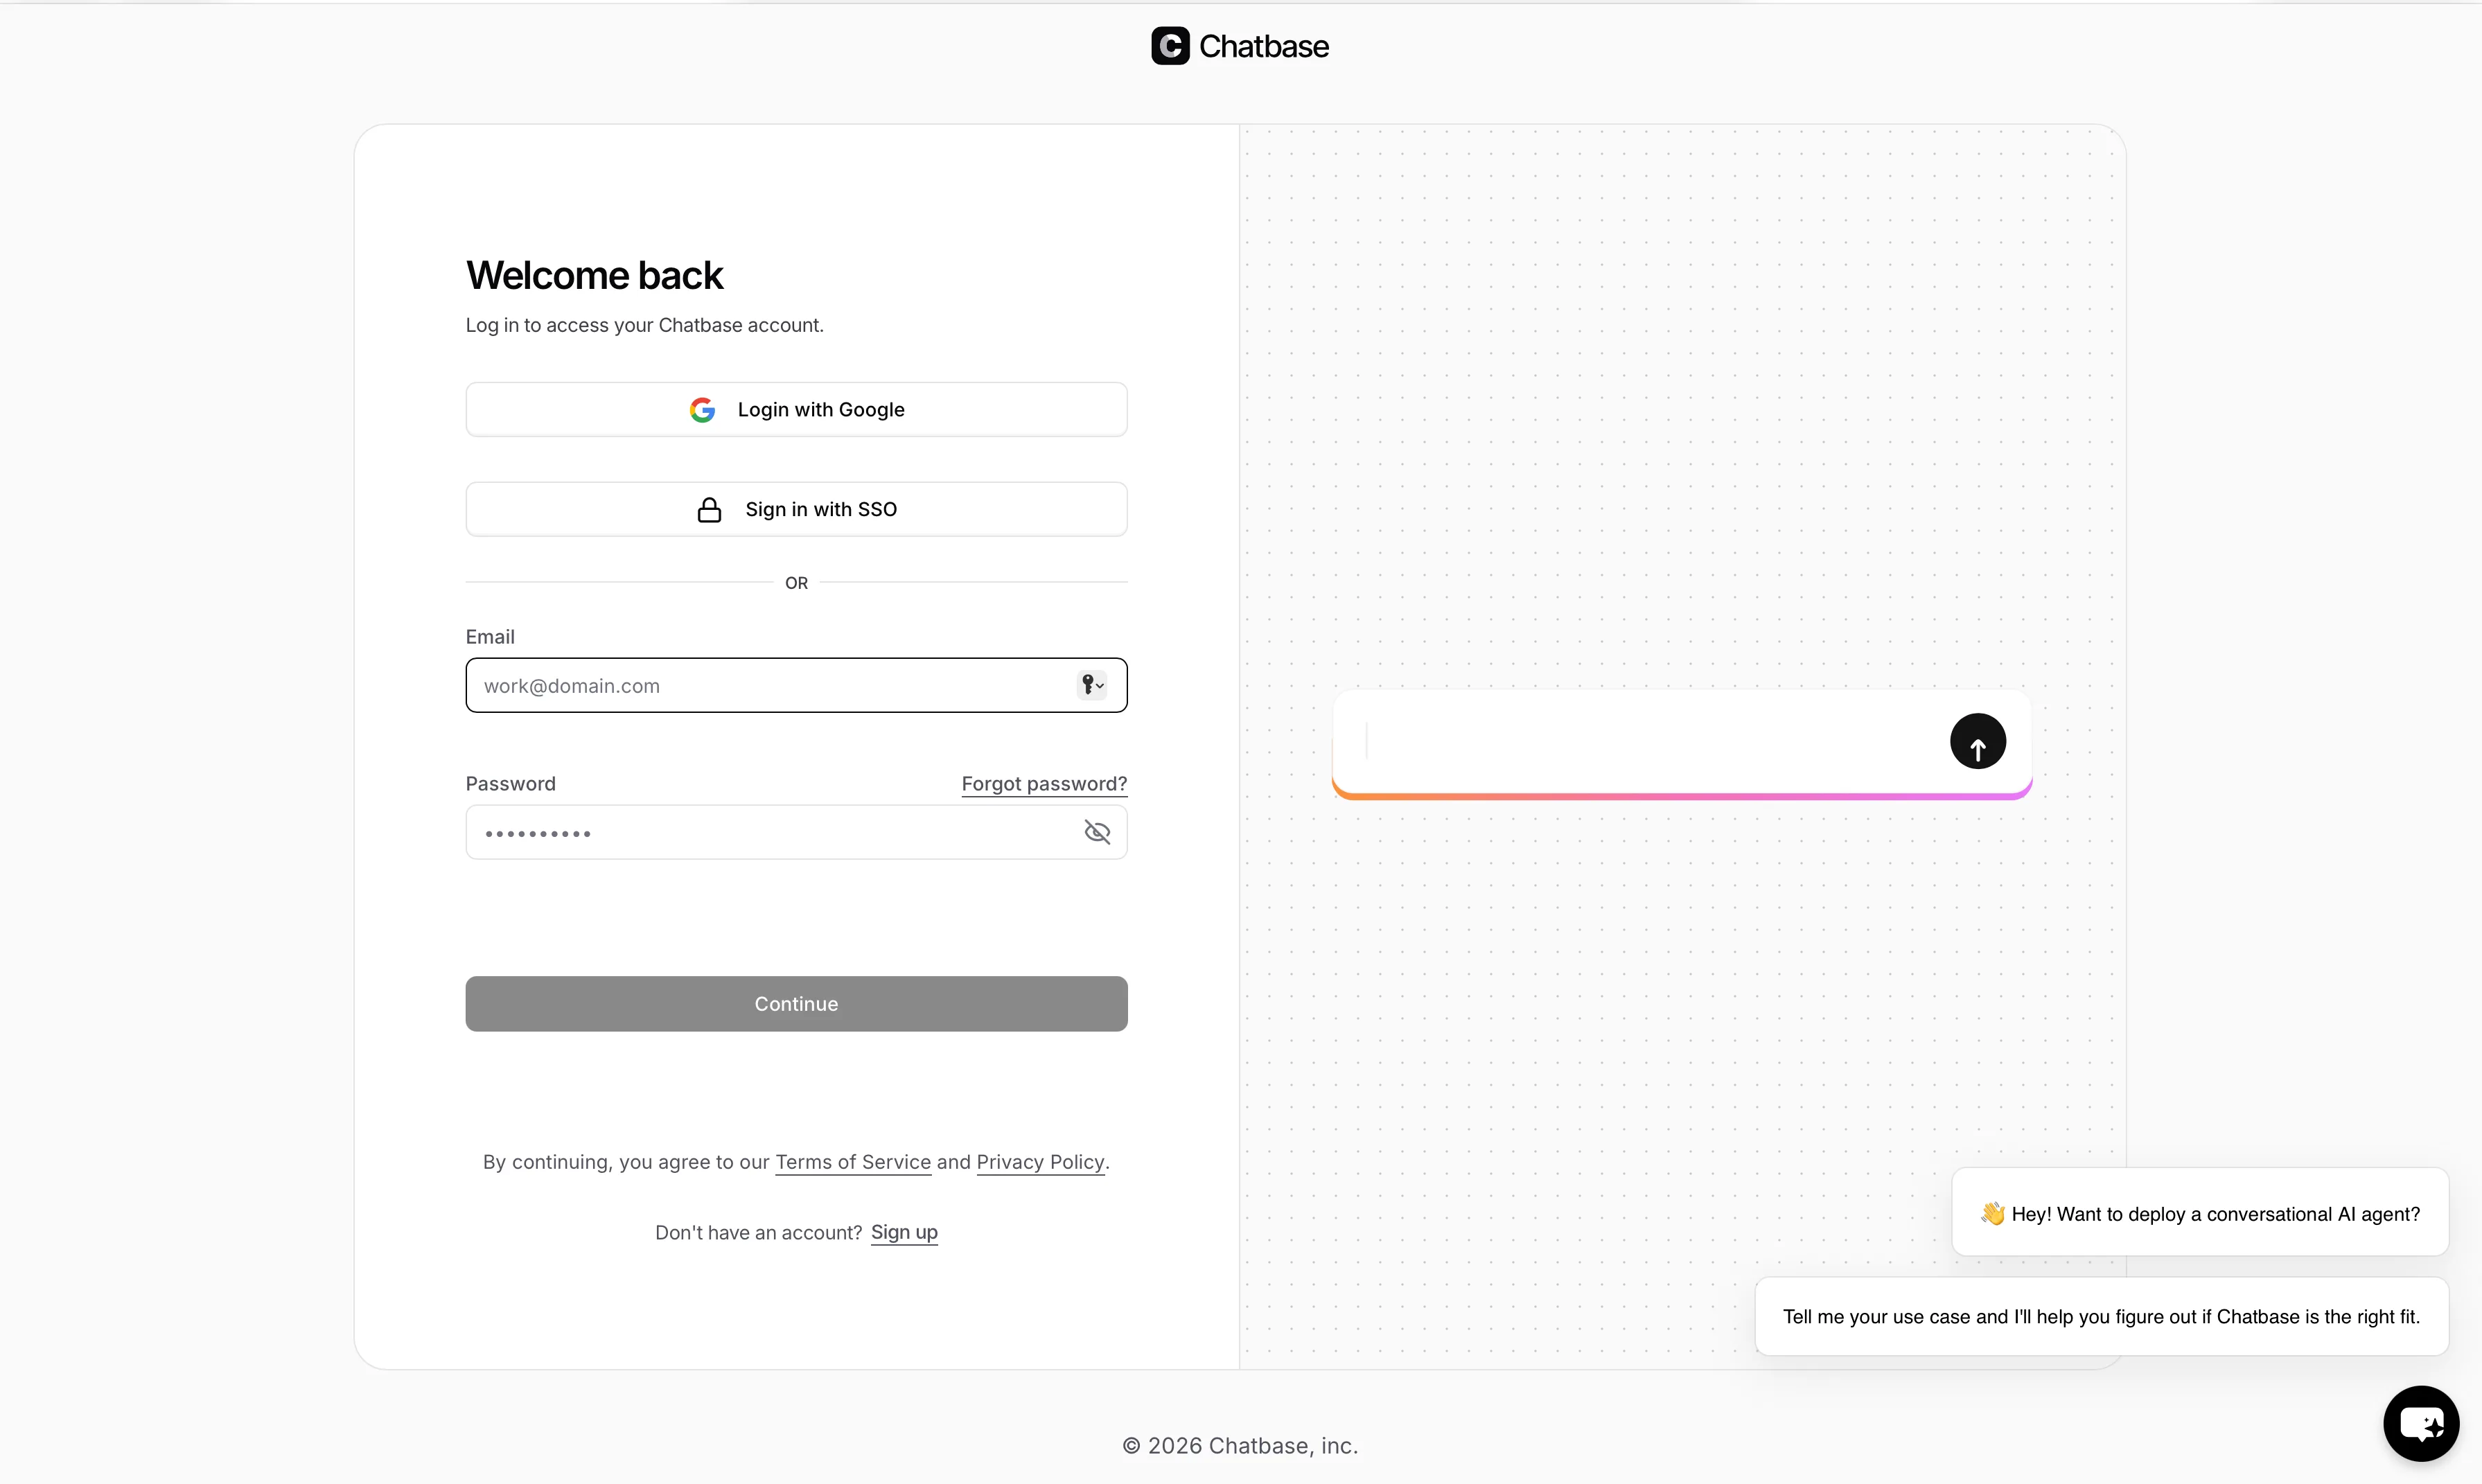Send the message with the black arrow button
The image size is (2482, 1484).
pyautogui.click(x=1977, y=742)
